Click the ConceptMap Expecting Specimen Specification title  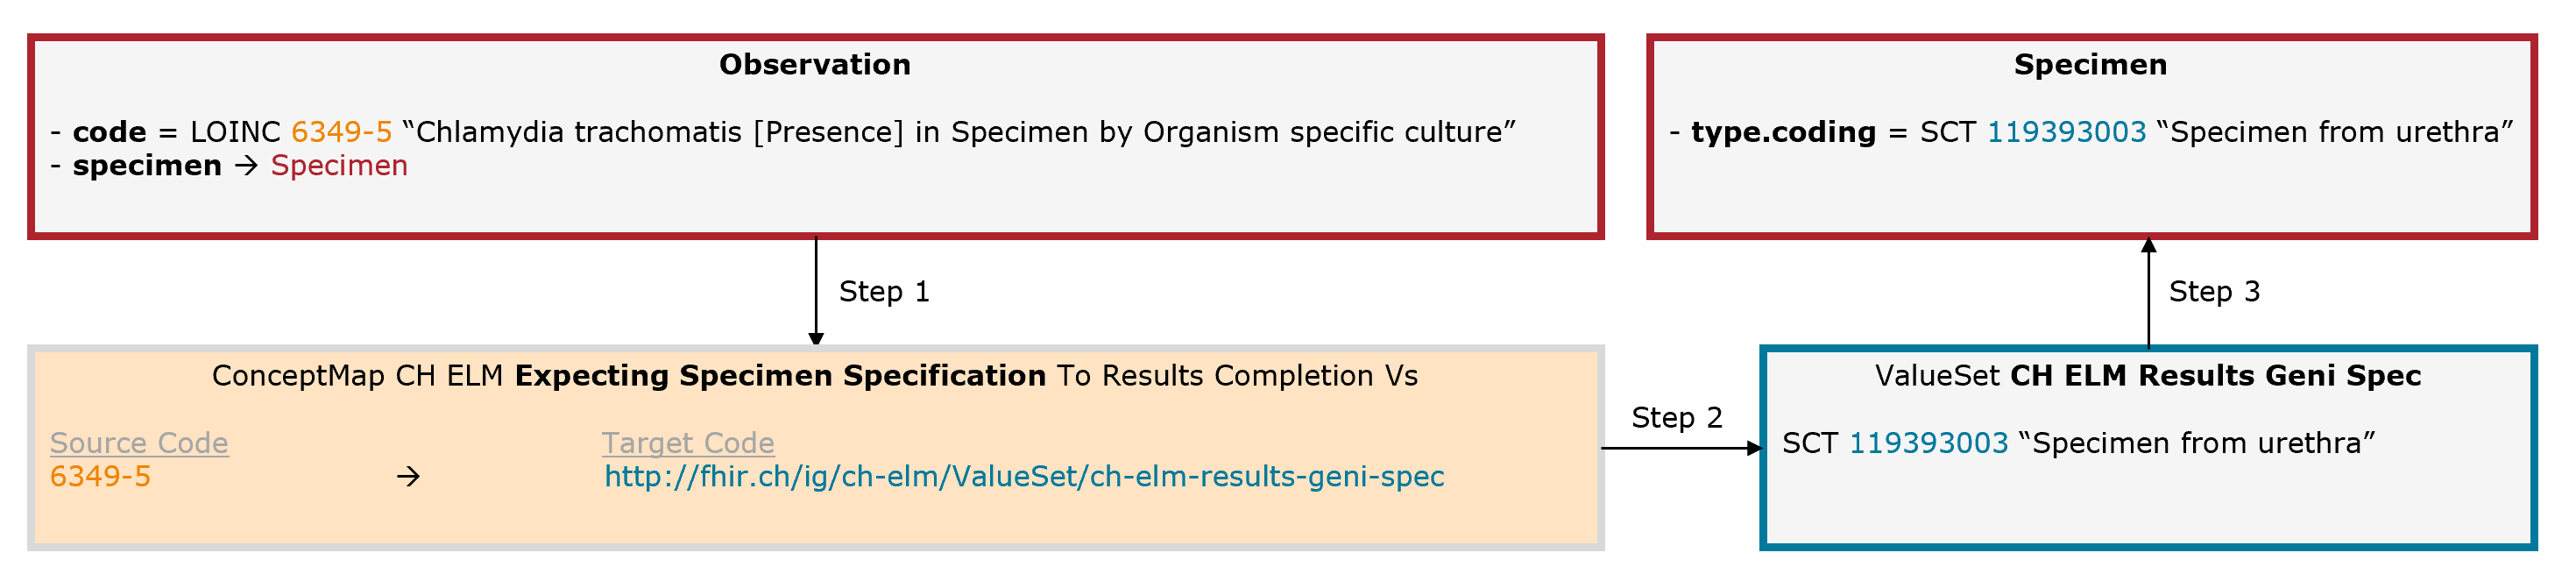[x=814, y=376]
